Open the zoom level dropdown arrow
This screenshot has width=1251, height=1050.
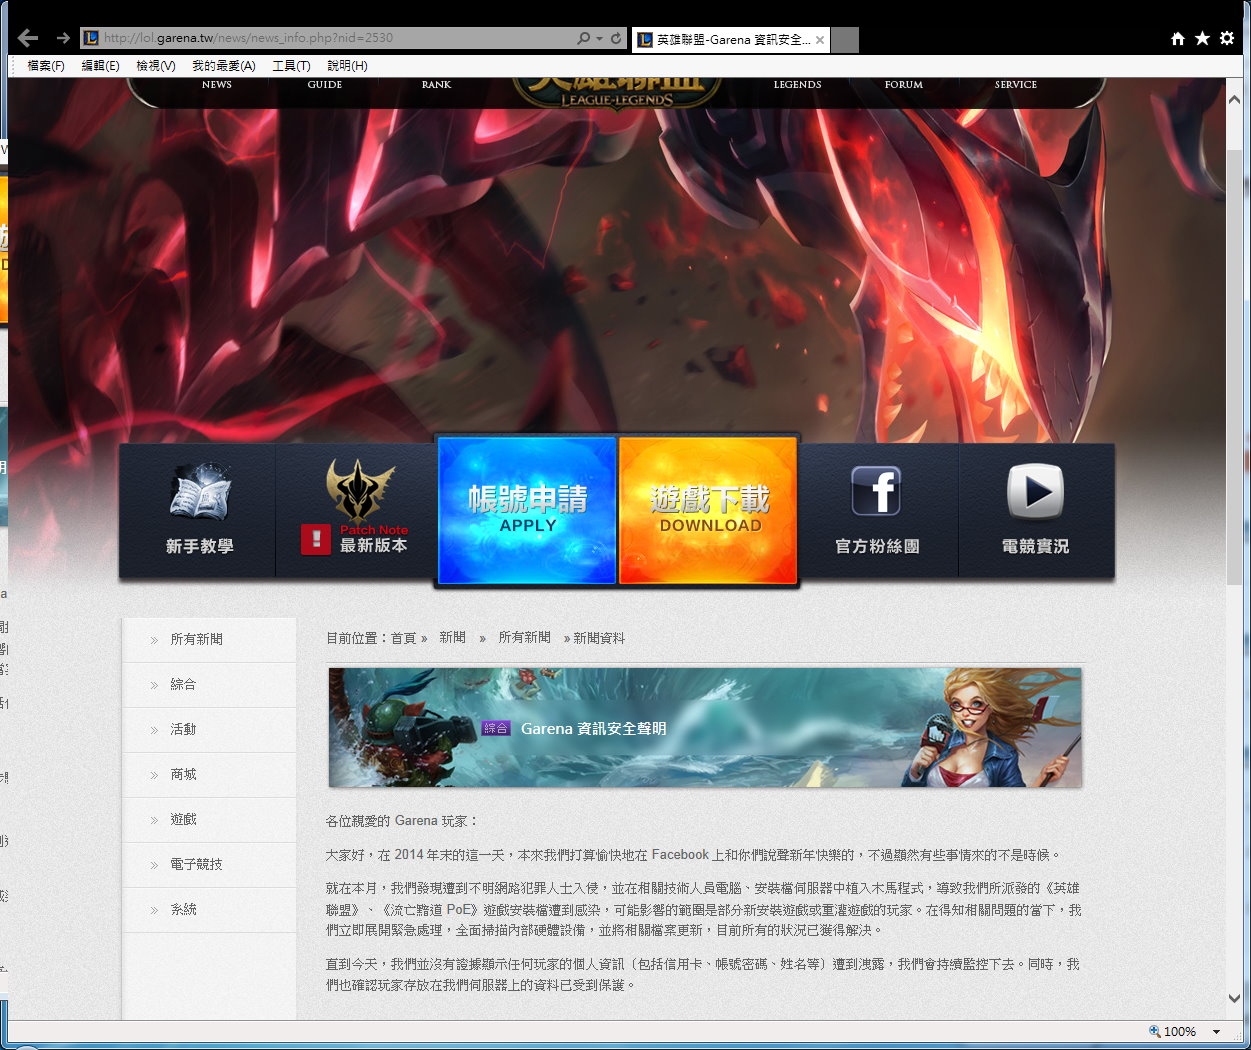(1216, 1031)
